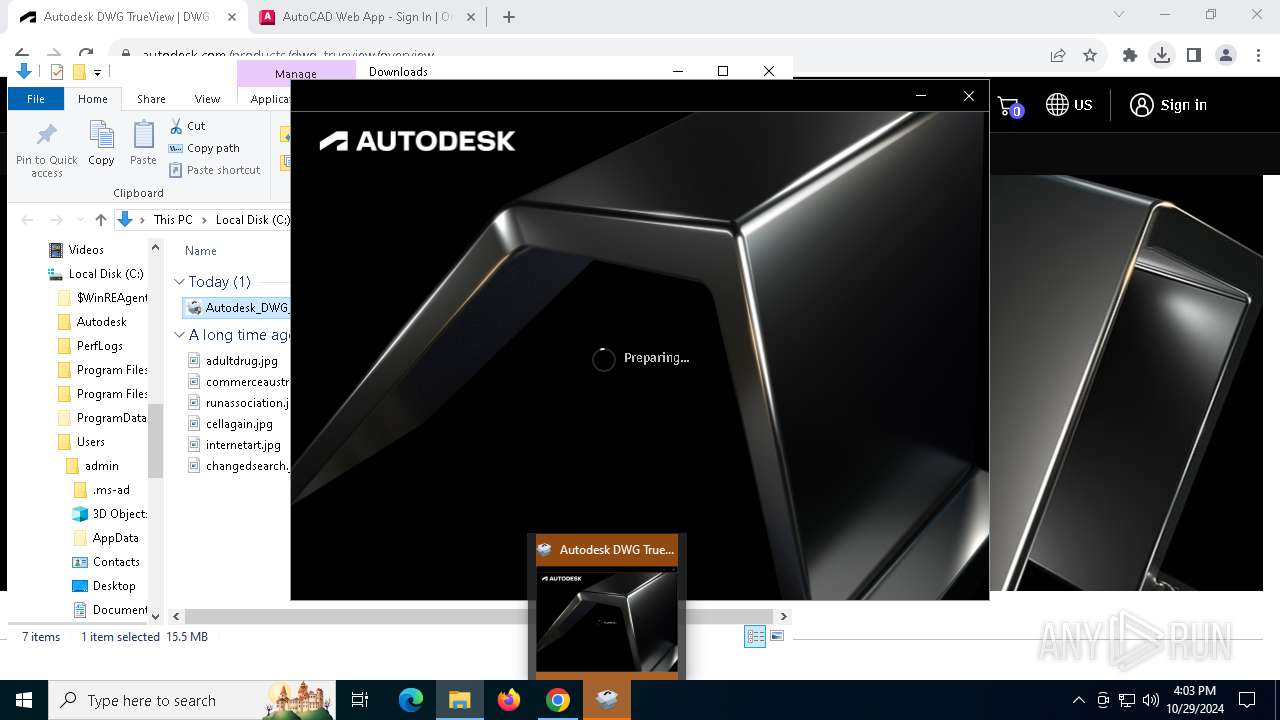Click Sign in on Autodesk site

1168,105
